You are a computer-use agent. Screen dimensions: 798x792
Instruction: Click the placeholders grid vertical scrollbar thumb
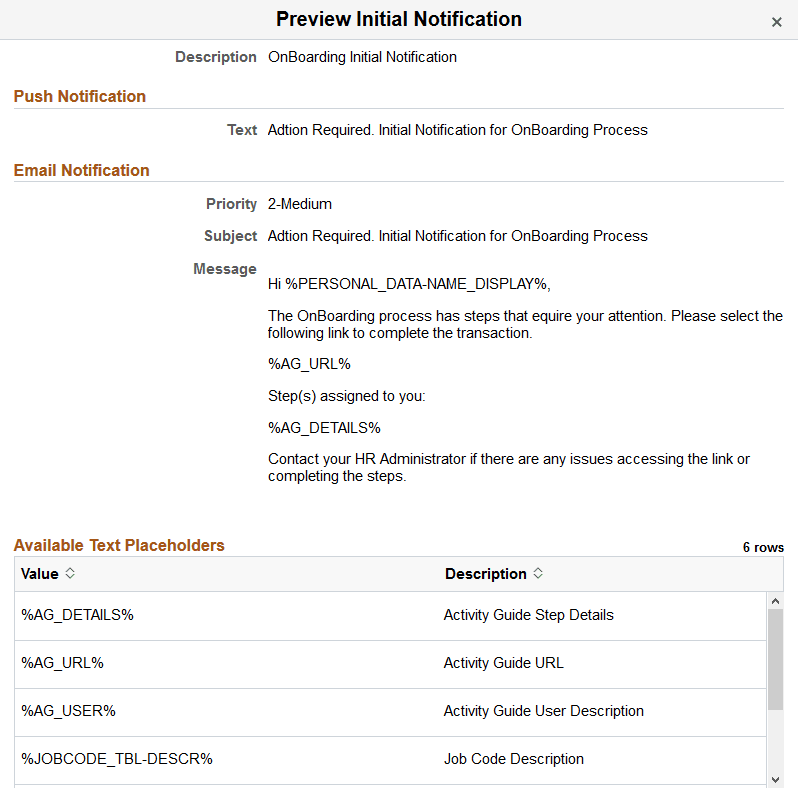click(x=775, y=659)
